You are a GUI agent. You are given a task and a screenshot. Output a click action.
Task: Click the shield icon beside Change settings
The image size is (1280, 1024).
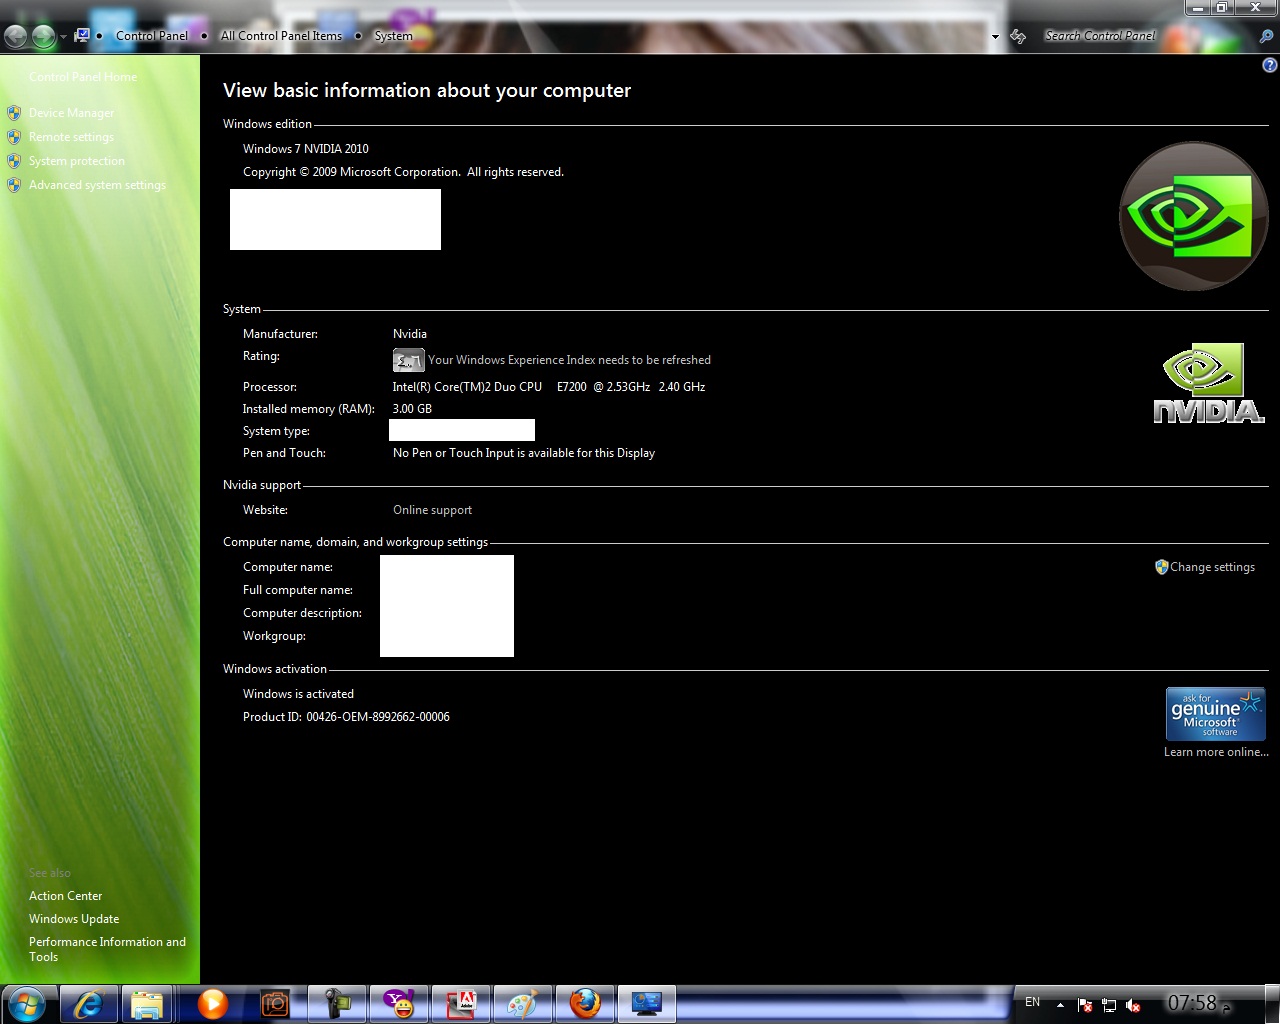pos(1161,567)
